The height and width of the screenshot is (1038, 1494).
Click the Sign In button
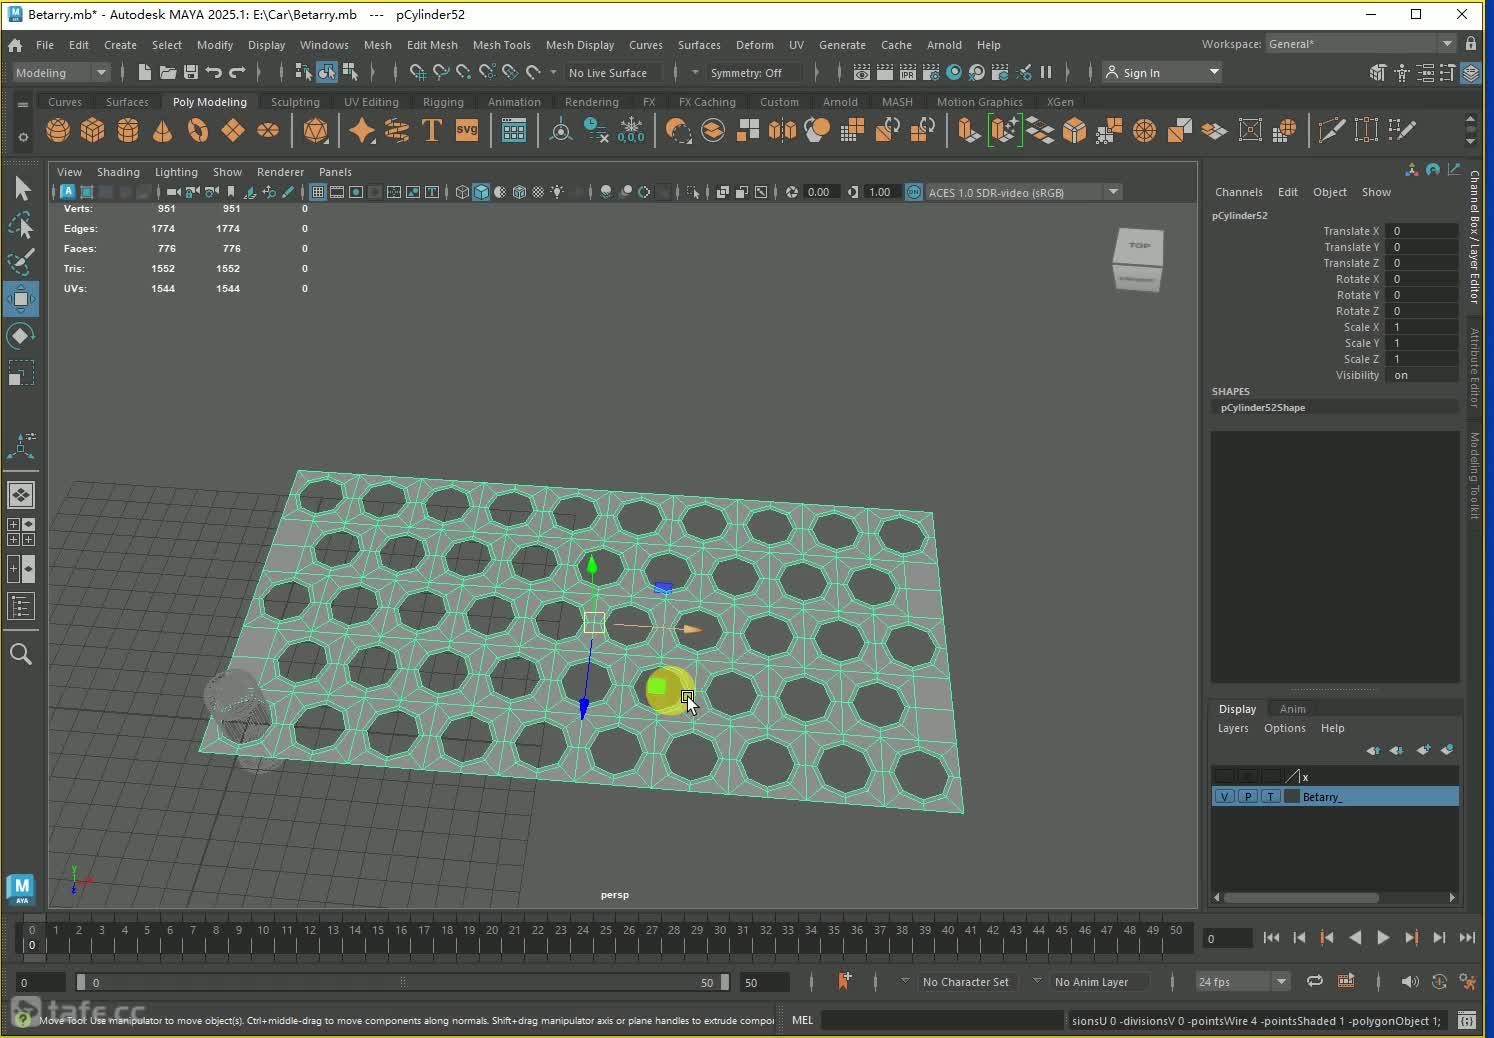pyautogui.click(x=1141, y=72)
